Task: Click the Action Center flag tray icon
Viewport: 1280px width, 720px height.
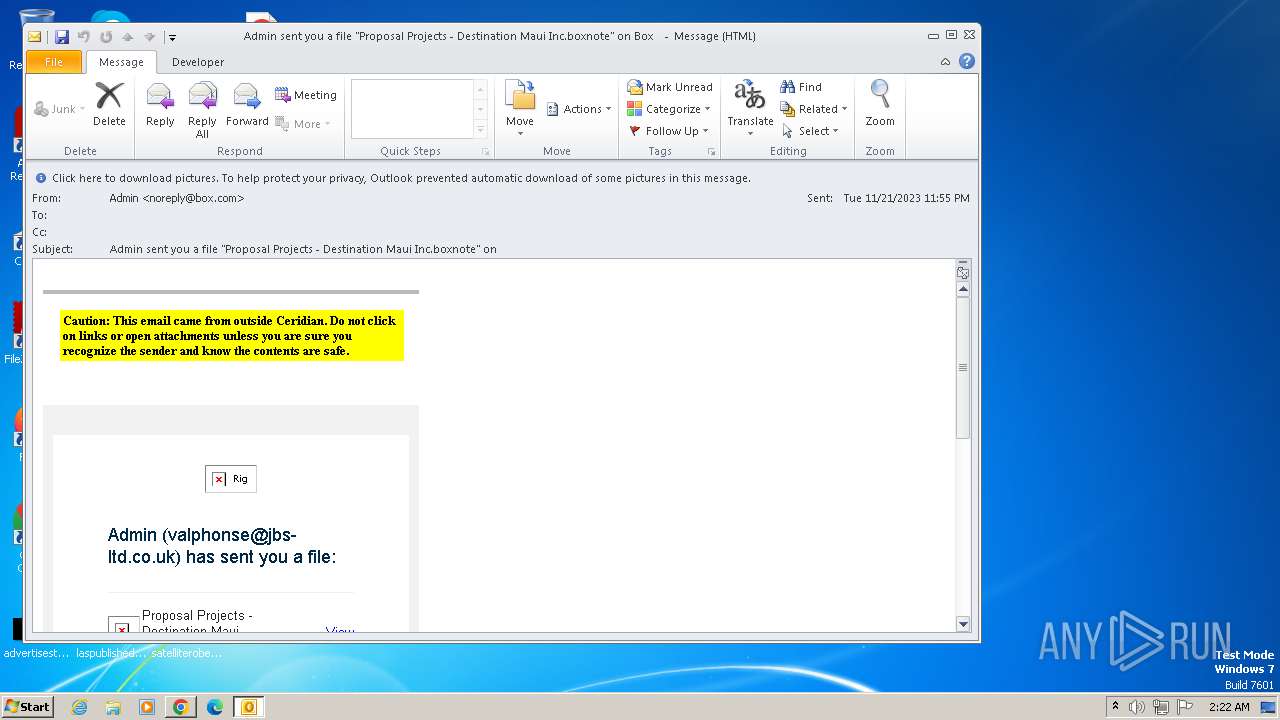Action: [x=1185, y=707]
